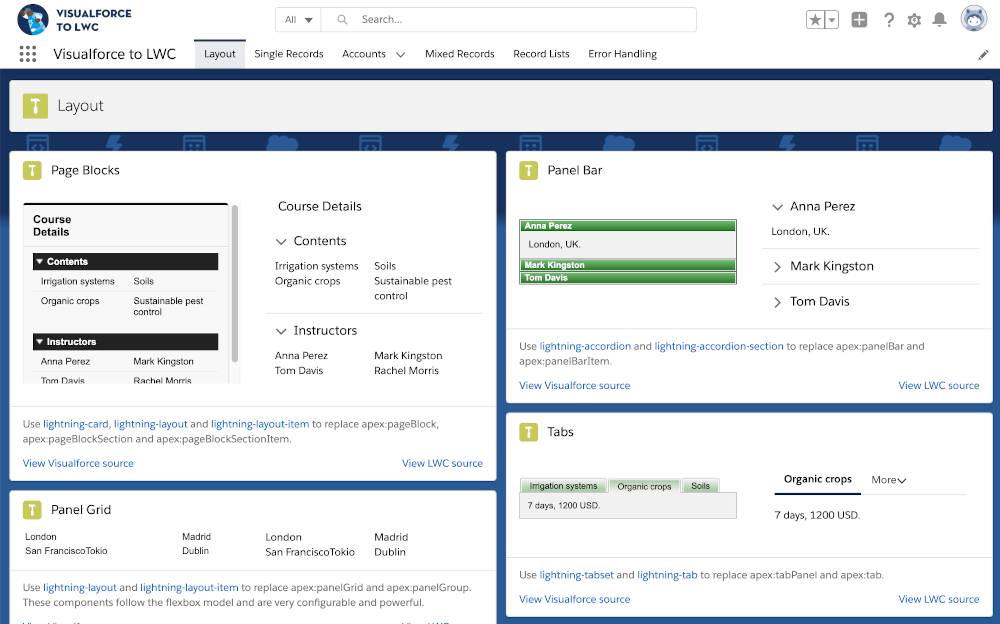Screen dimensions: 1000x624
Task: Click the Panel Grid card icon
Action: [32, 510]
